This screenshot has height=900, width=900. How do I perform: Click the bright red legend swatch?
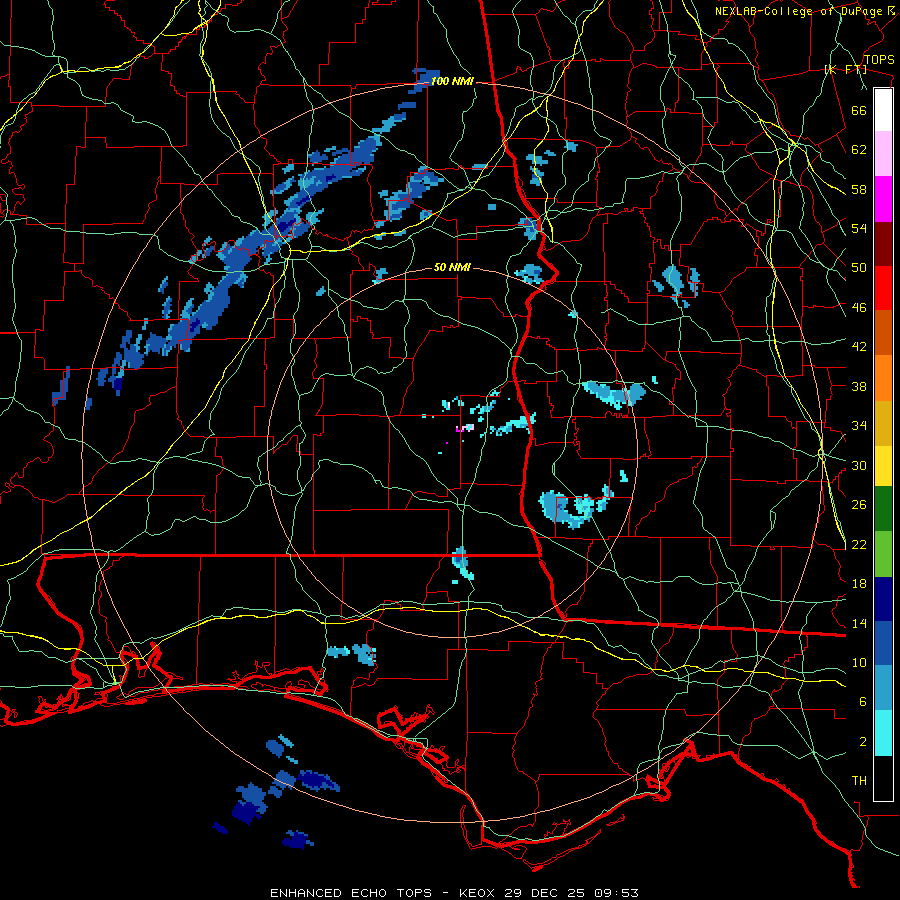883,288
